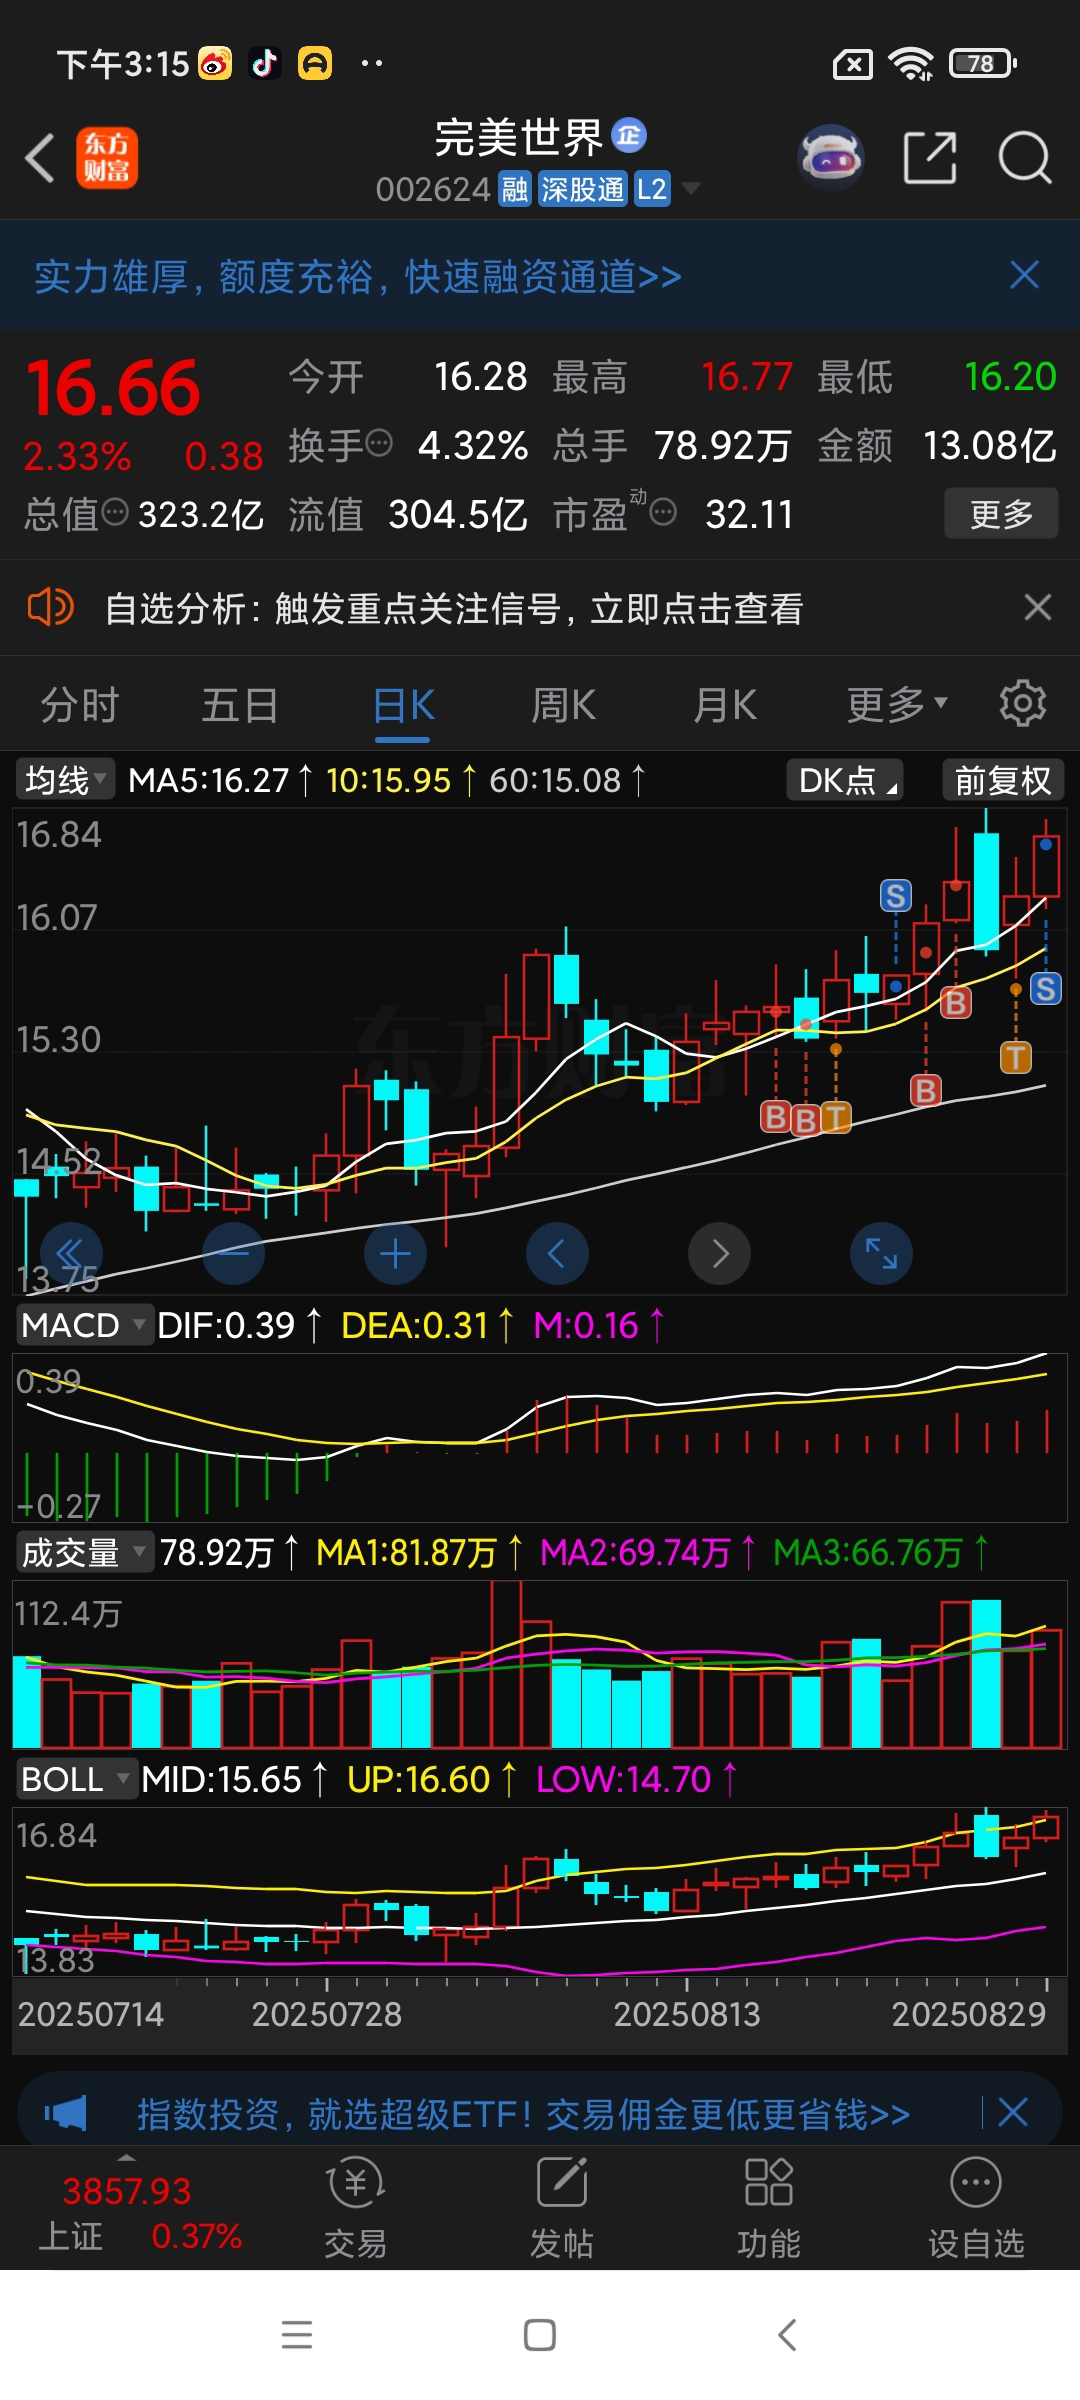Screen dimensions: 1080x2400
Task: Open stock search magnifier
Action: click(x=1025, y=158)
